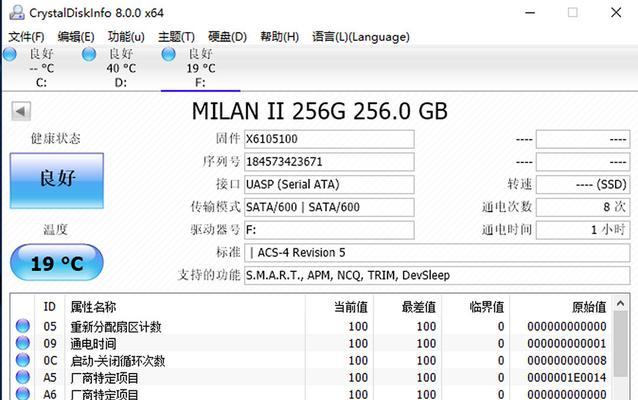Click the ID column header

(50, 306)
